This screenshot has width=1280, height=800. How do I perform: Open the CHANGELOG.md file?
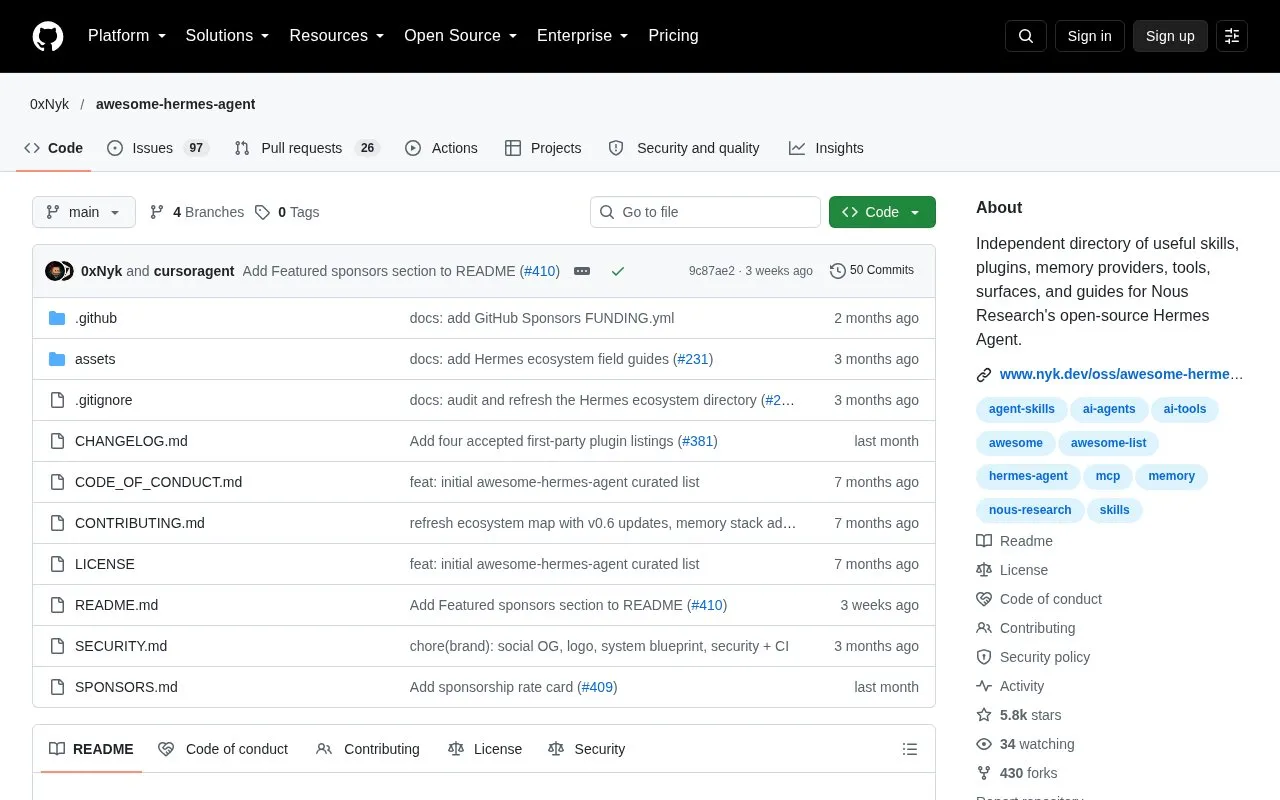131,441
